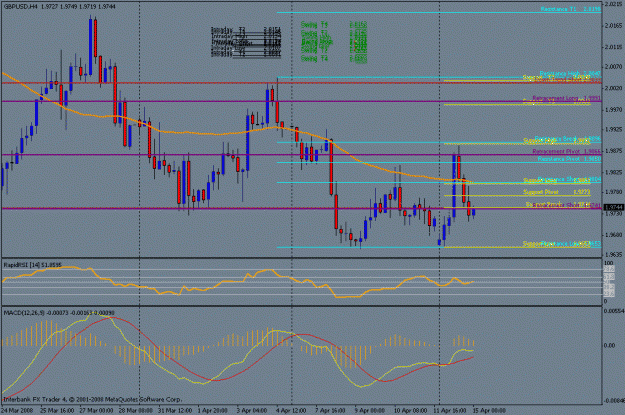Select the 2.0020 price axis label
Viewport: 625px width, 415px height.
[x=614, y=88]
